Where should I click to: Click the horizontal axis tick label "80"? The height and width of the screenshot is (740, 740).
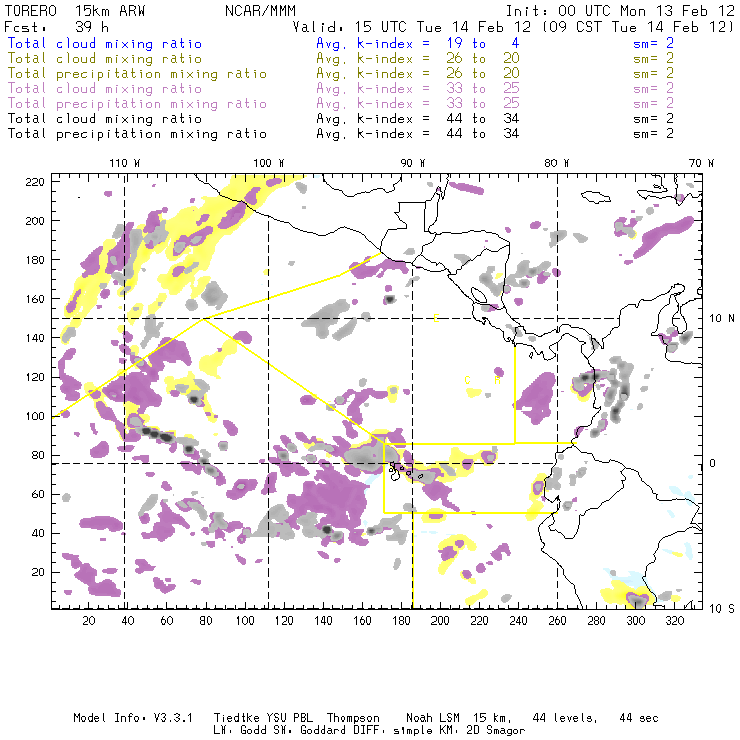(206, 621)
